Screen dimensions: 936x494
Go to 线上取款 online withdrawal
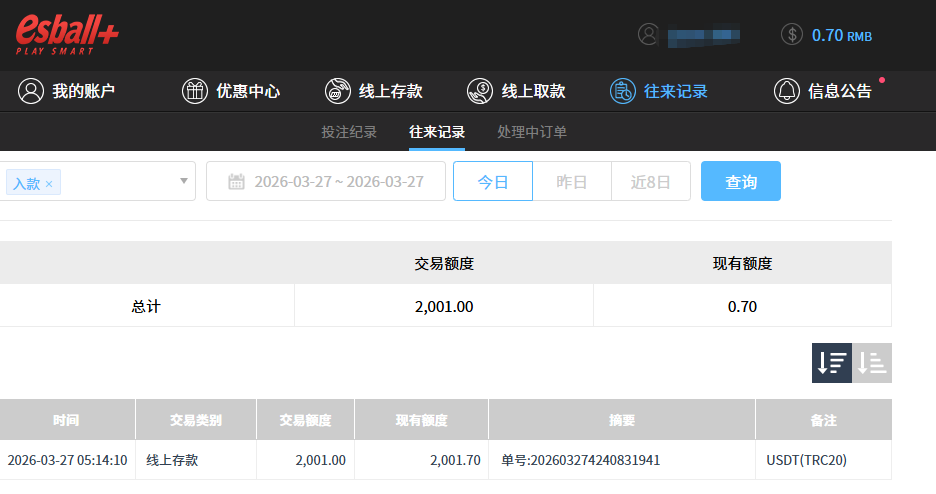(517, 92)
